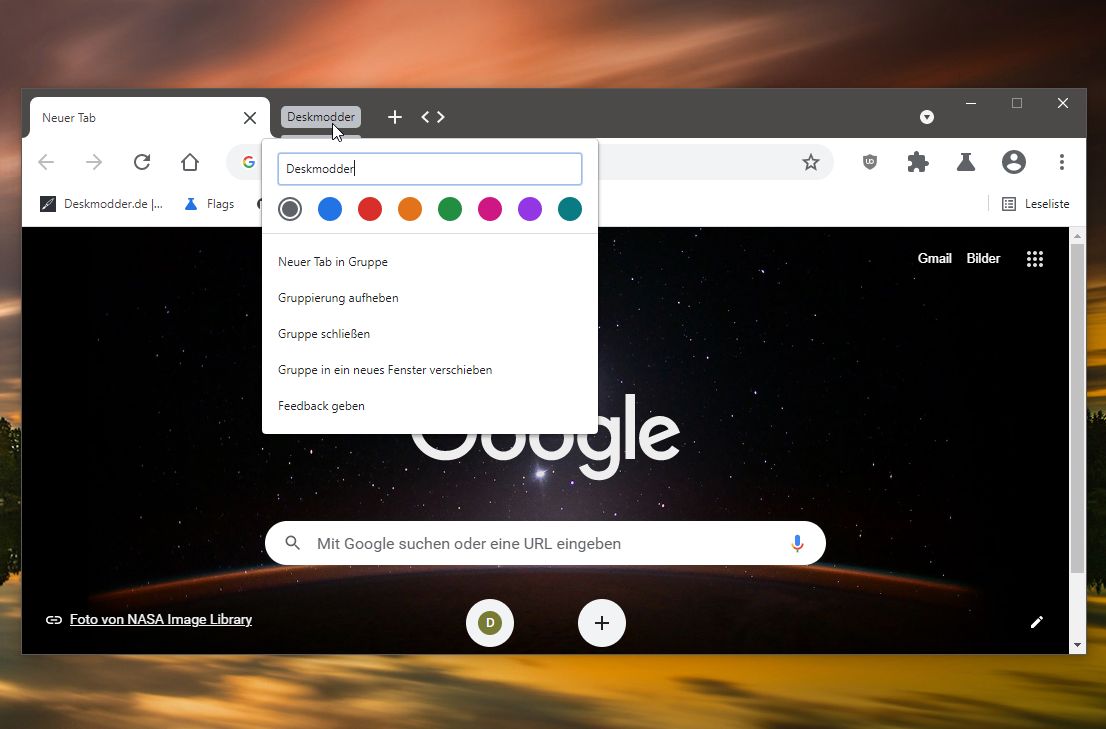Choose Gruppe in ein neues Fenster verschieben
Image resolution: width=1106 pixels, height=729 pixels.
[x=430, y=369]
